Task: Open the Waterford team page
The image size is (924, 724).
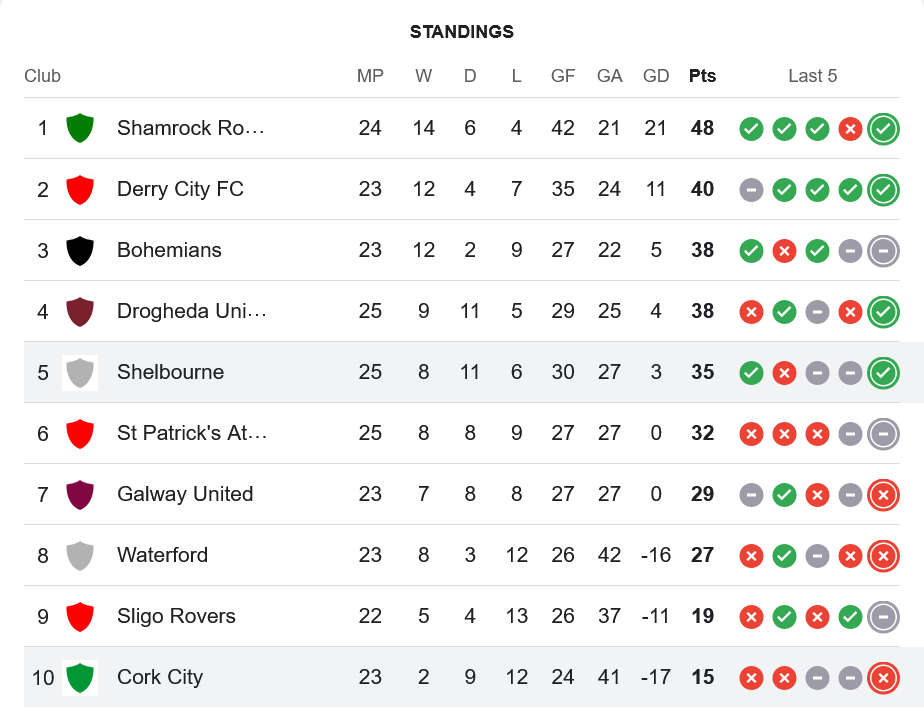Action: [162, 555]
